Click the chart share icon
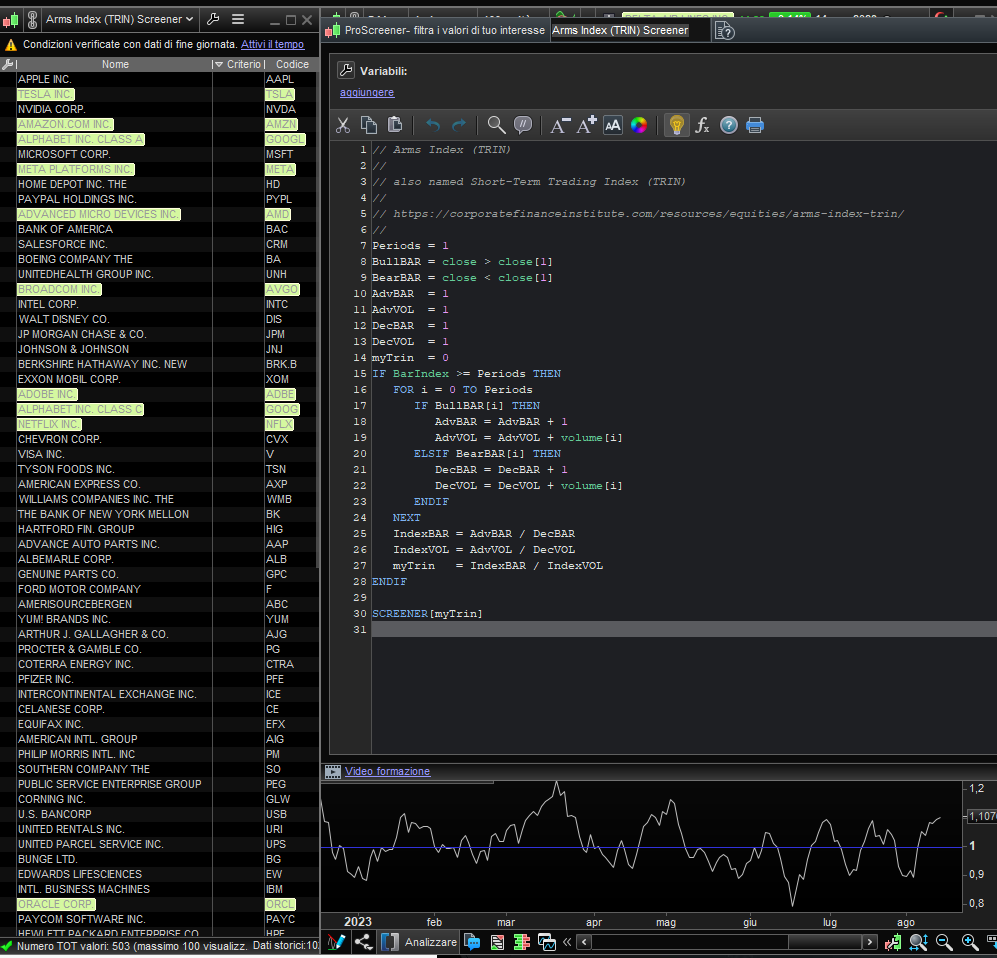Viewport: 997px width, 958px height. [363, 942]
